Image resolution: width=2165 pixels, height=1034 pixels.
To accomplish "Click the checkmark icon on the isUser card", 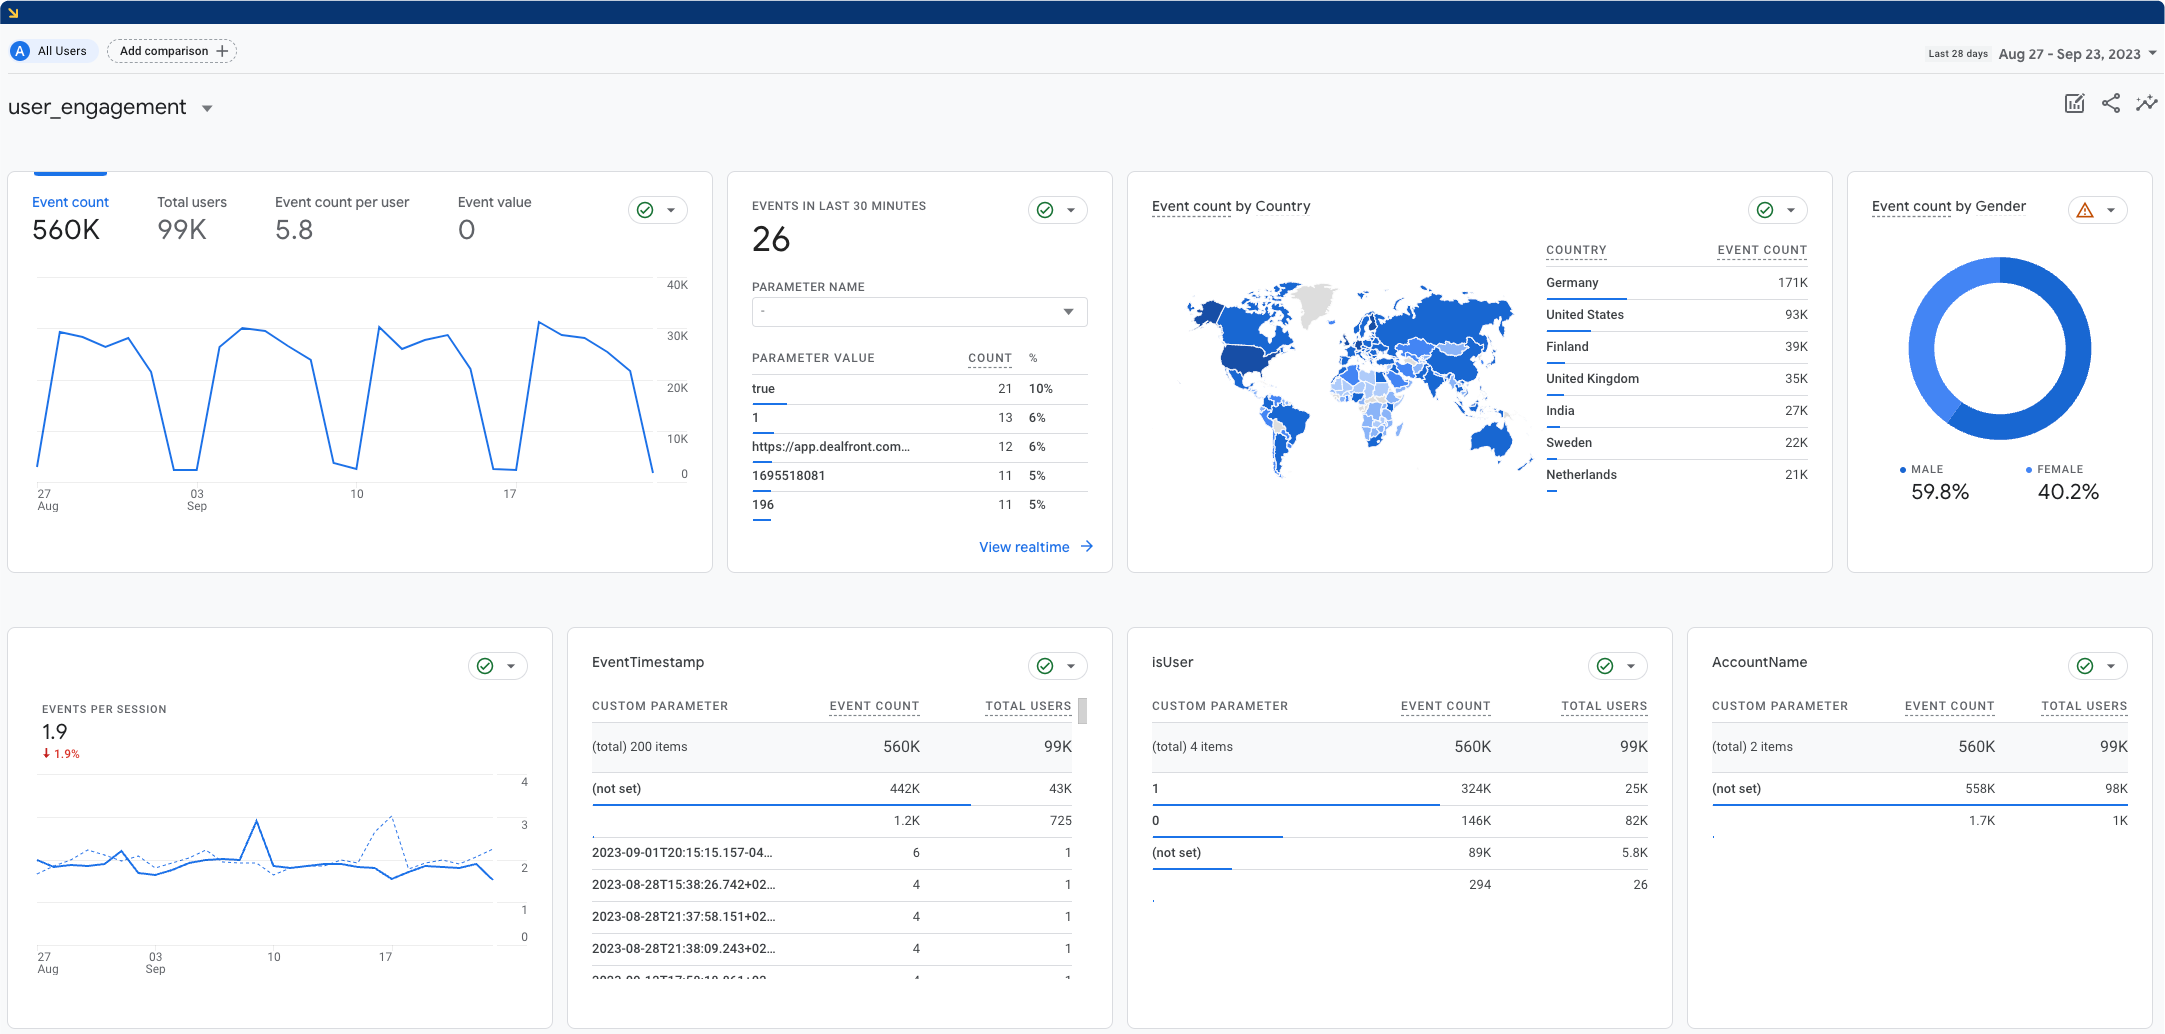I will coord(1604,665).
